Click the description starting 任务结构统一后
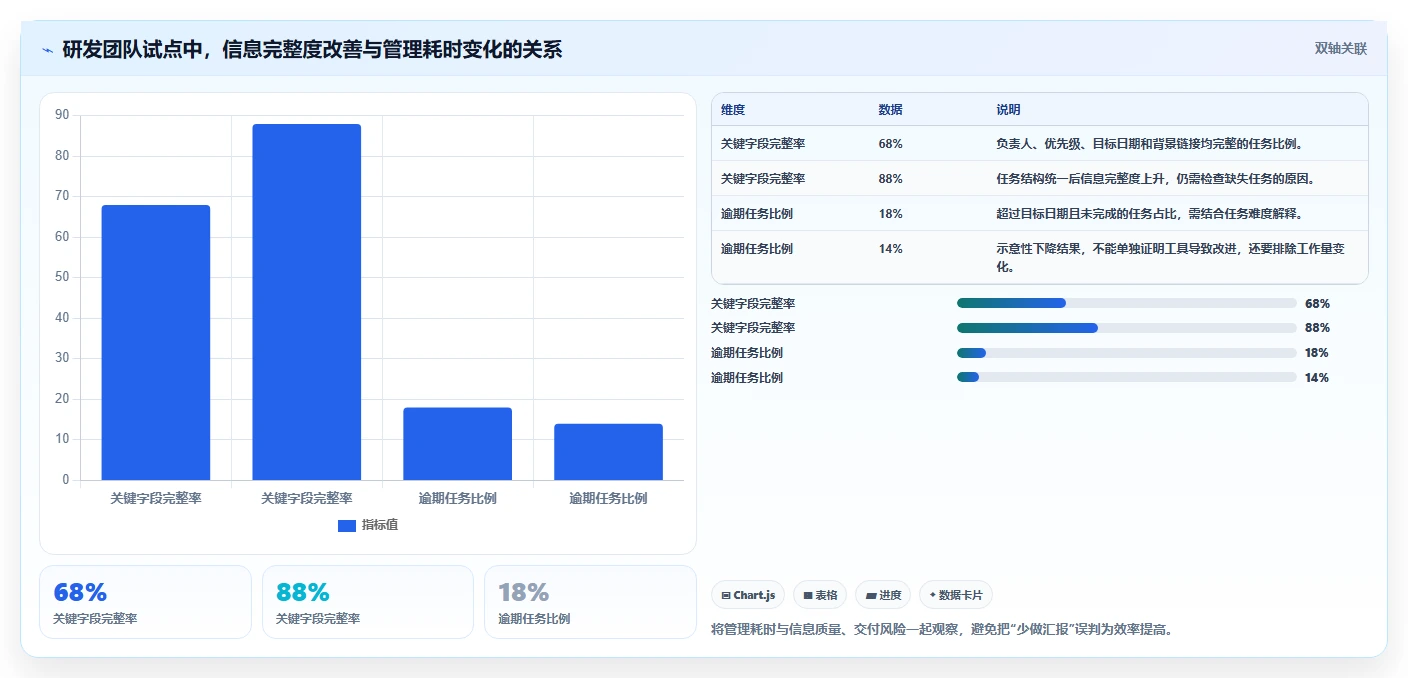 point(1155,179)
